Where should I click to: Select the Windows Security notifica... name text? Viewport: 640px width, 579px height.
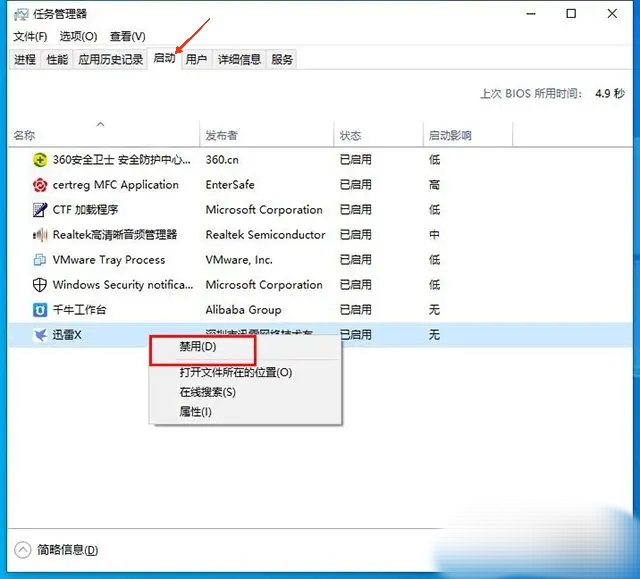point(123,285)
